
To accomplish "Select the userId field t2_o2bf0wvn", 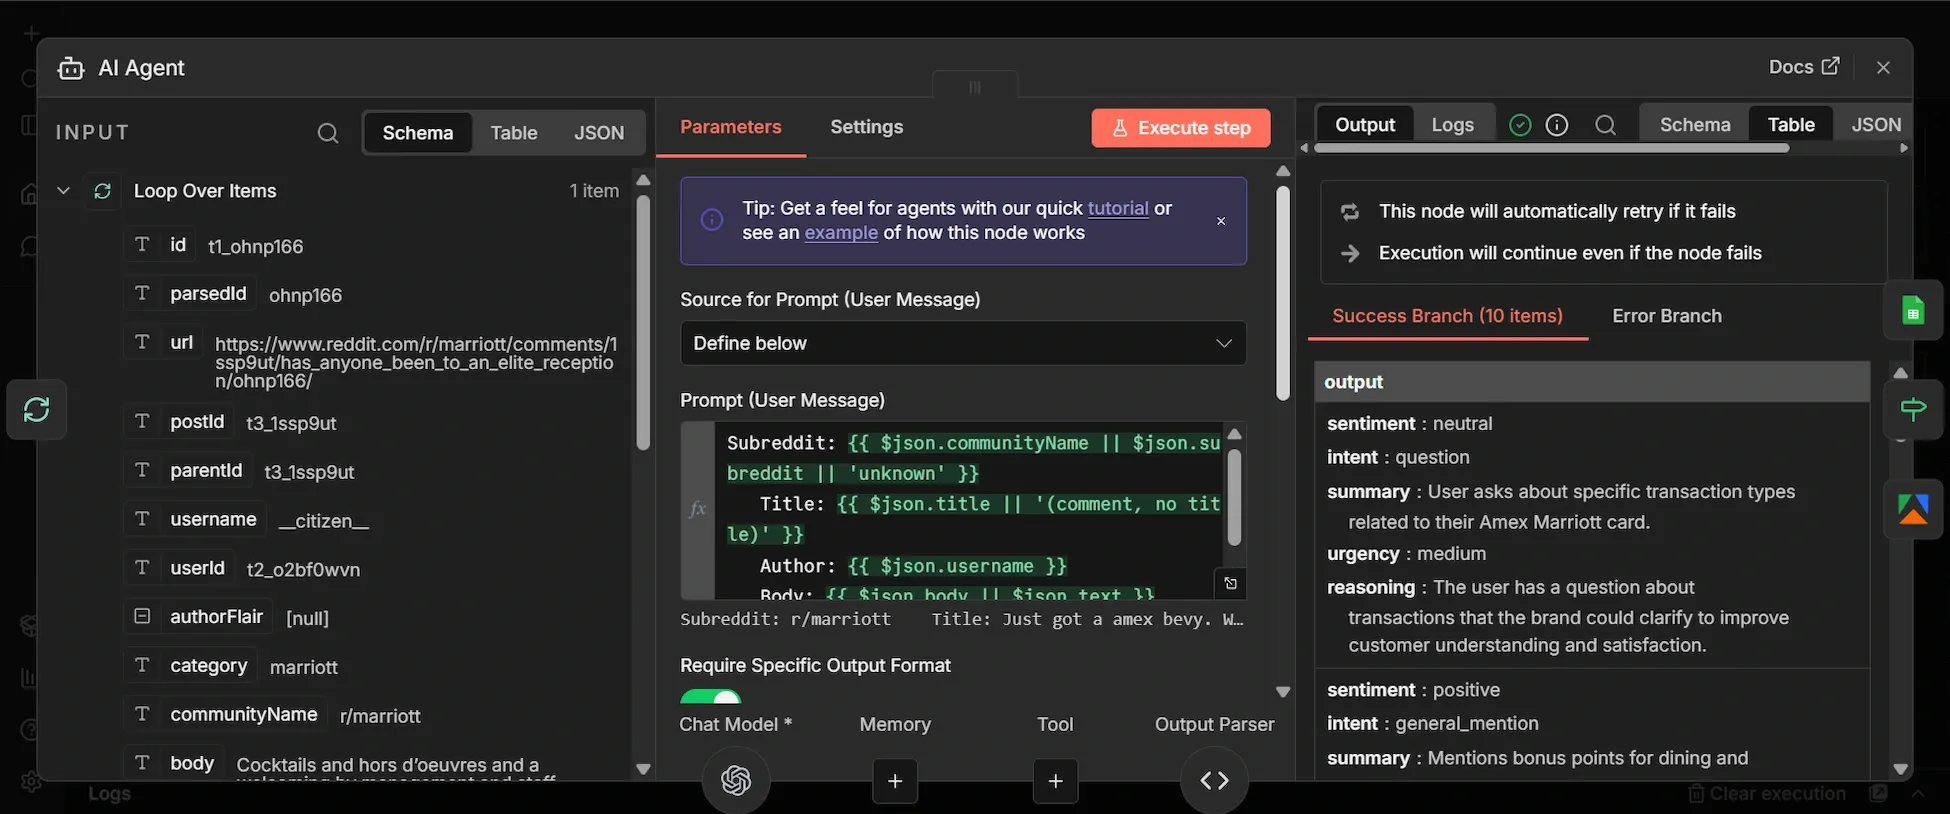I will 245,568.
